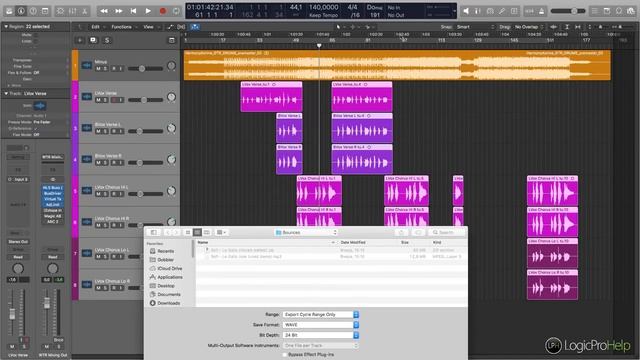This screenshot has width=640, height=360.
Task: Toggle the metronome icon in control bar
Action: [542, 11]
